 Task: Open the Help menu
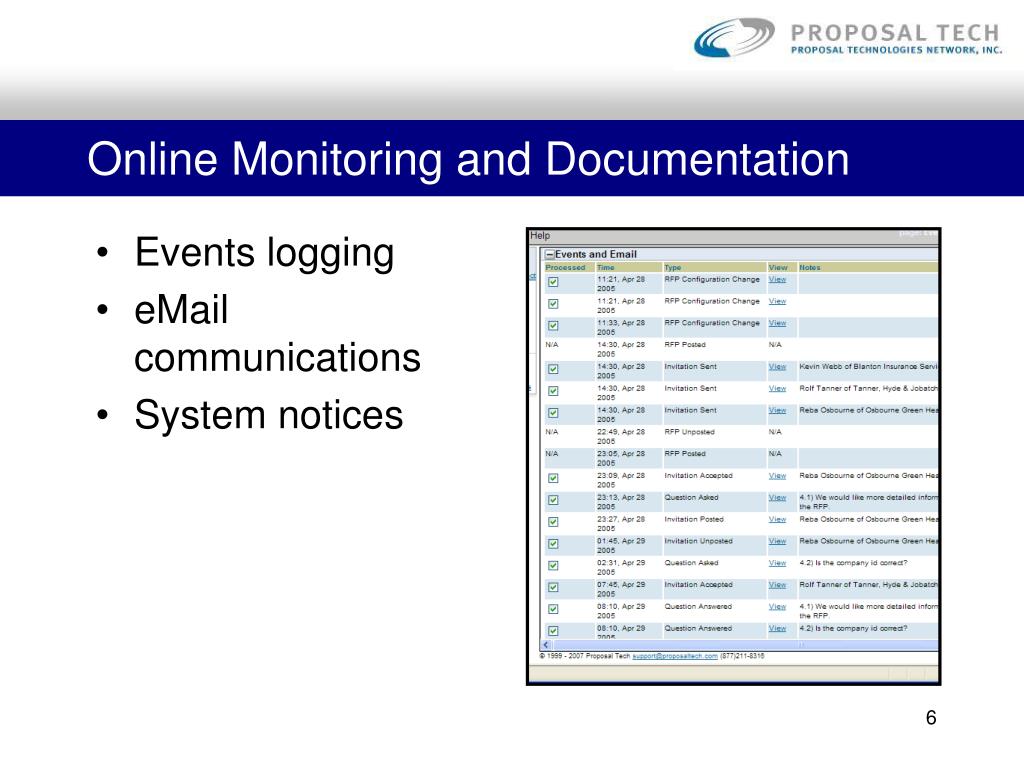pos(540,236)
